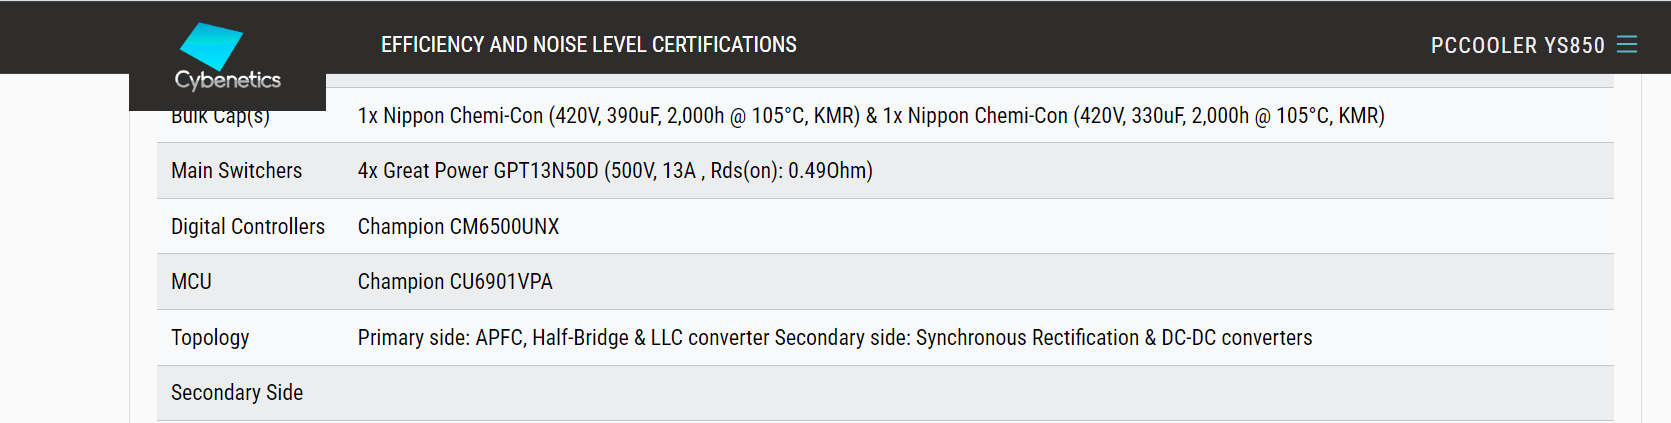Click the Rds(on) 0.49Ohm specification text
The image size is (1671, 423).
point(791,171)
